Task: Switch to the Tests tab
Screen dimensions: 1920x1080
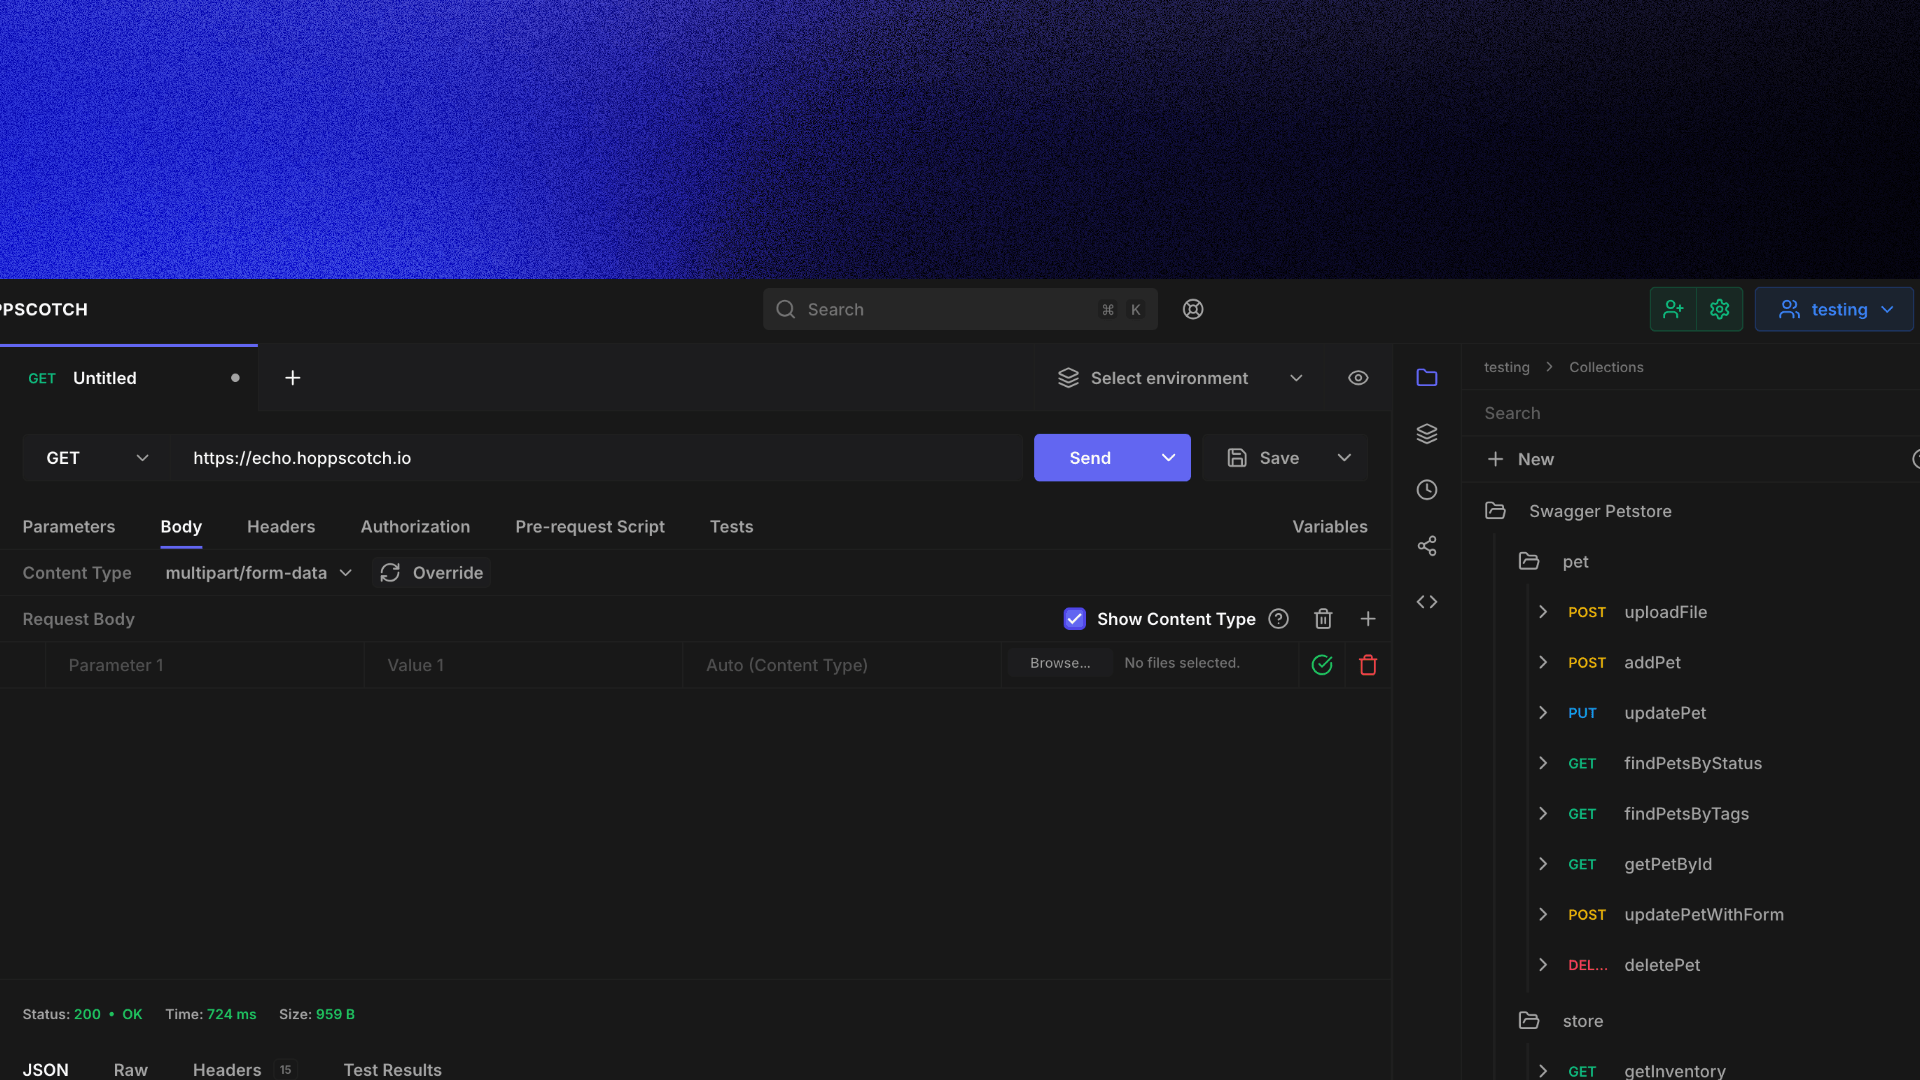Action: click(731, 526)
